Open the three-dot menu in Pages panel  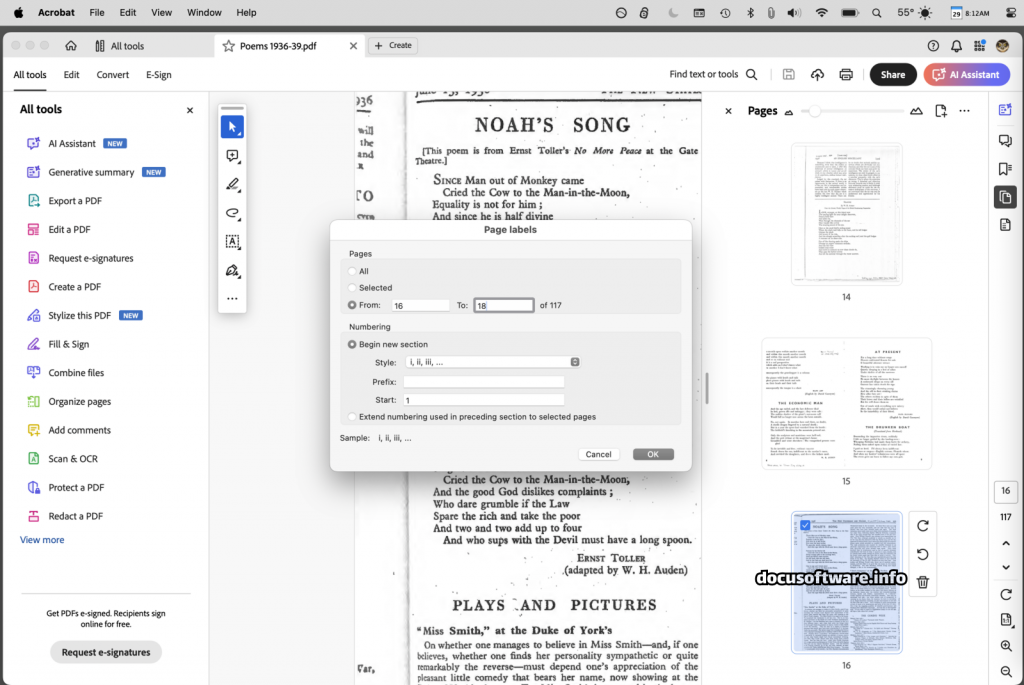964,111
